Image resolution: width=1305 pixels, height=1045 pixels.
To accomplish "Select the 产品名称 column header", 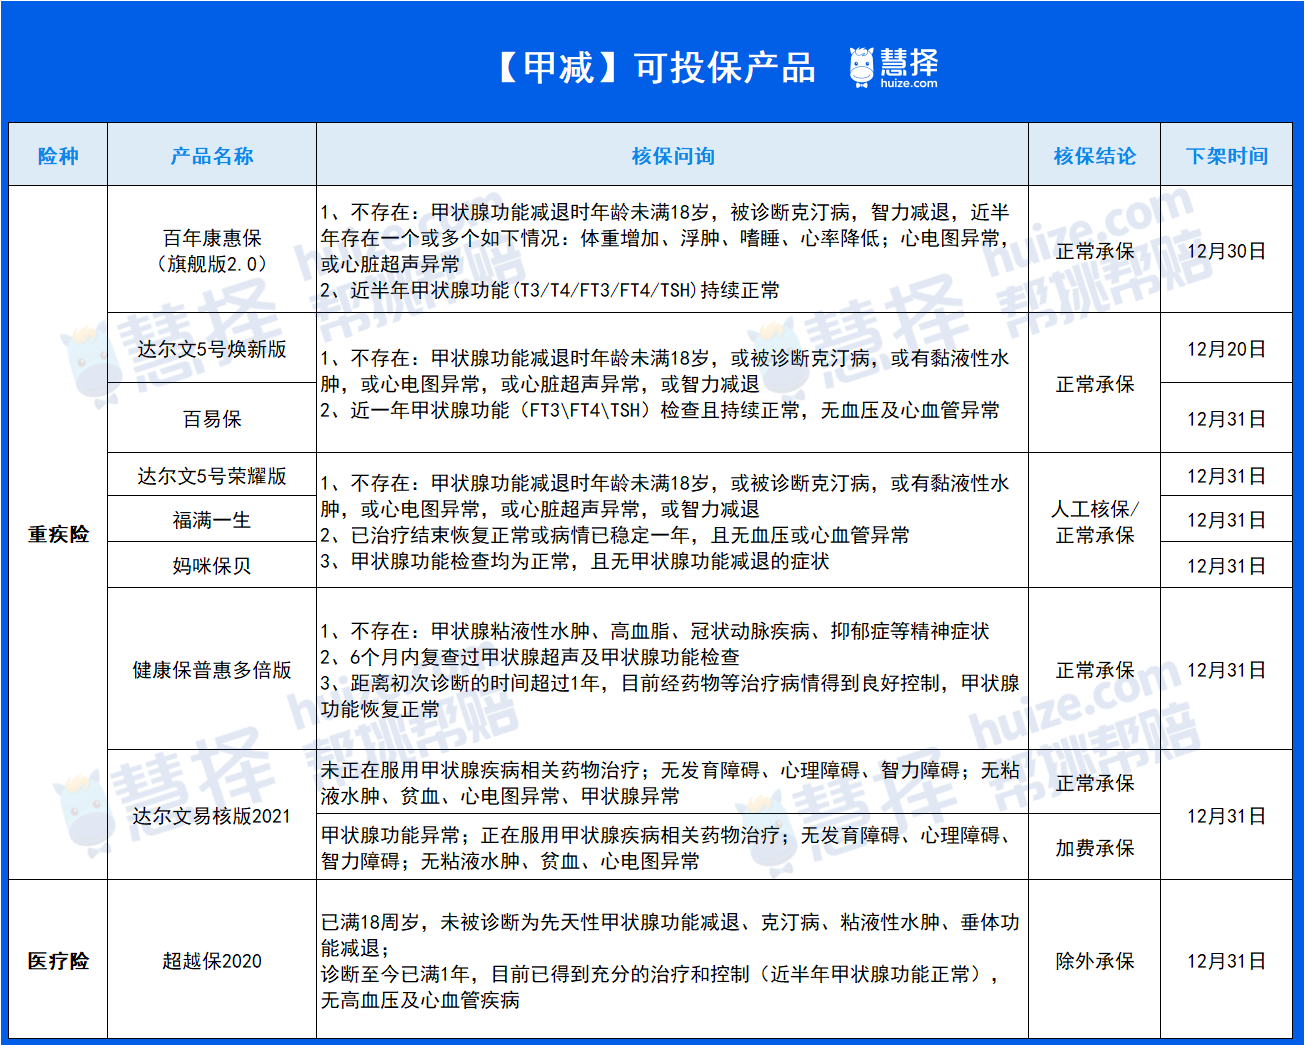I will click(212, 156).
